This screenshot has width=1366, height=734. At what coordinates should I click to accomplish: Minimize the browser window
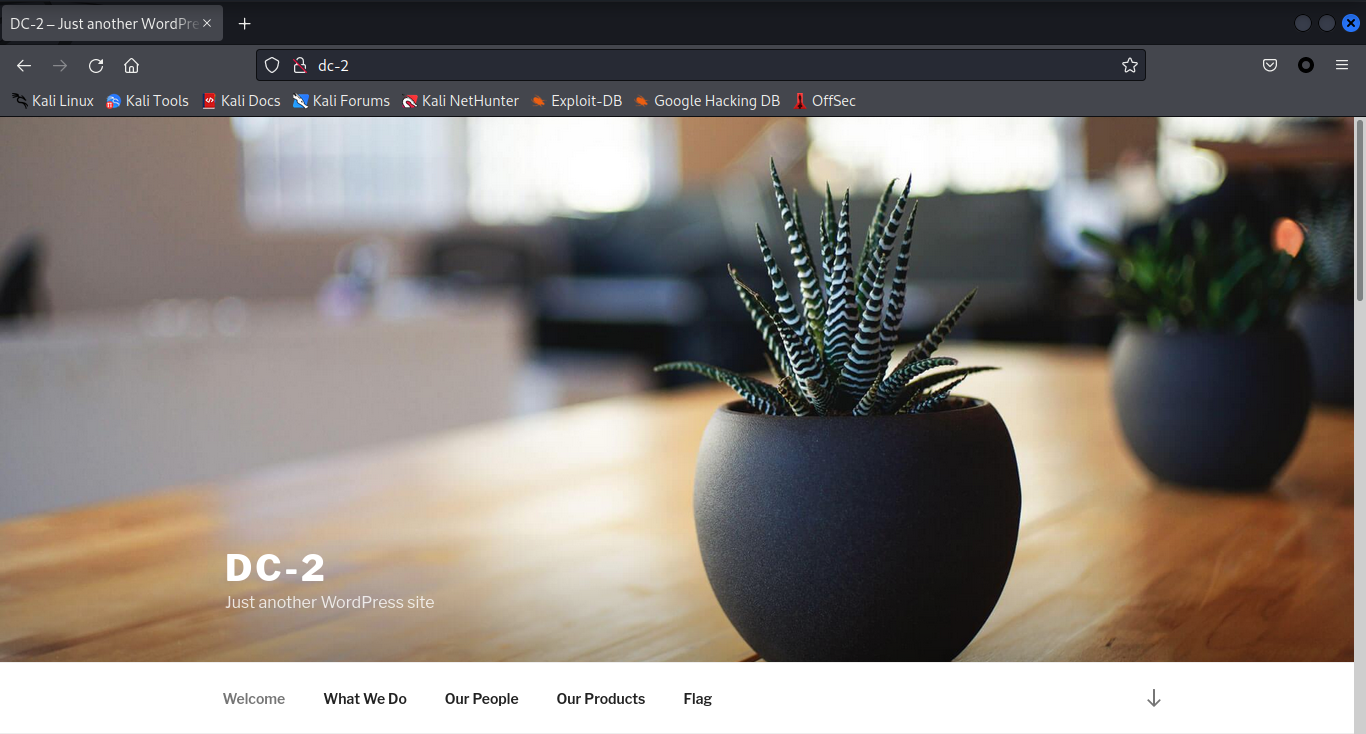(1302, 23)
